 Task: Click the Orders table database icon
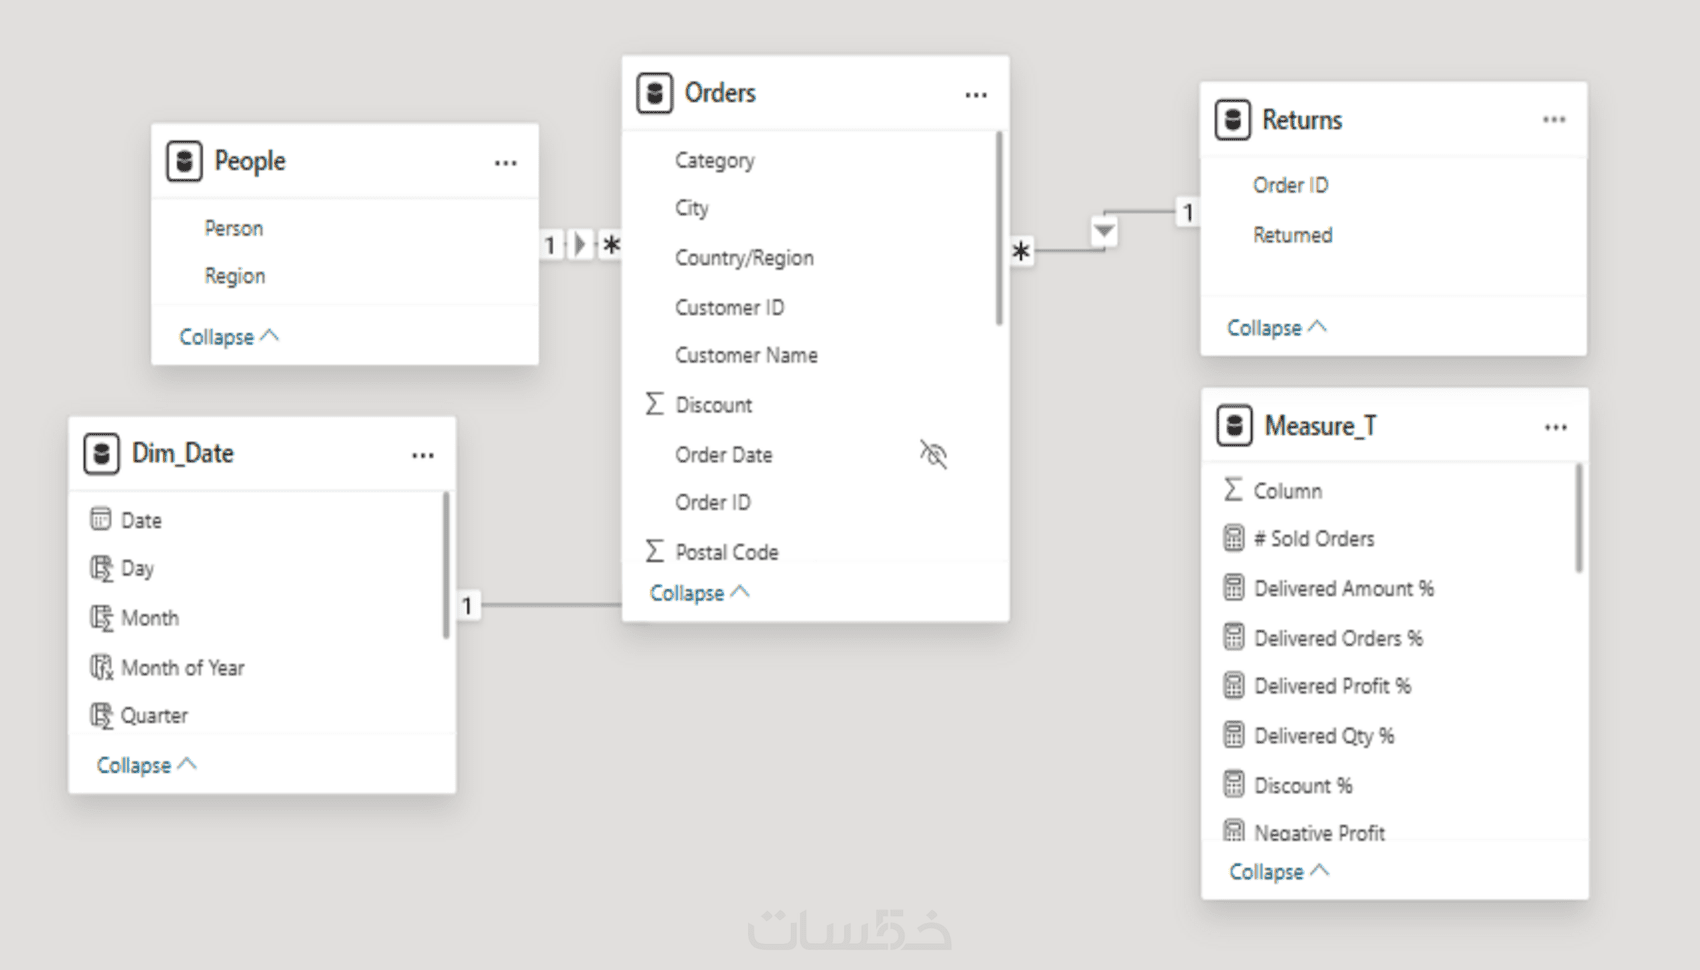click(x=655, y=93)
